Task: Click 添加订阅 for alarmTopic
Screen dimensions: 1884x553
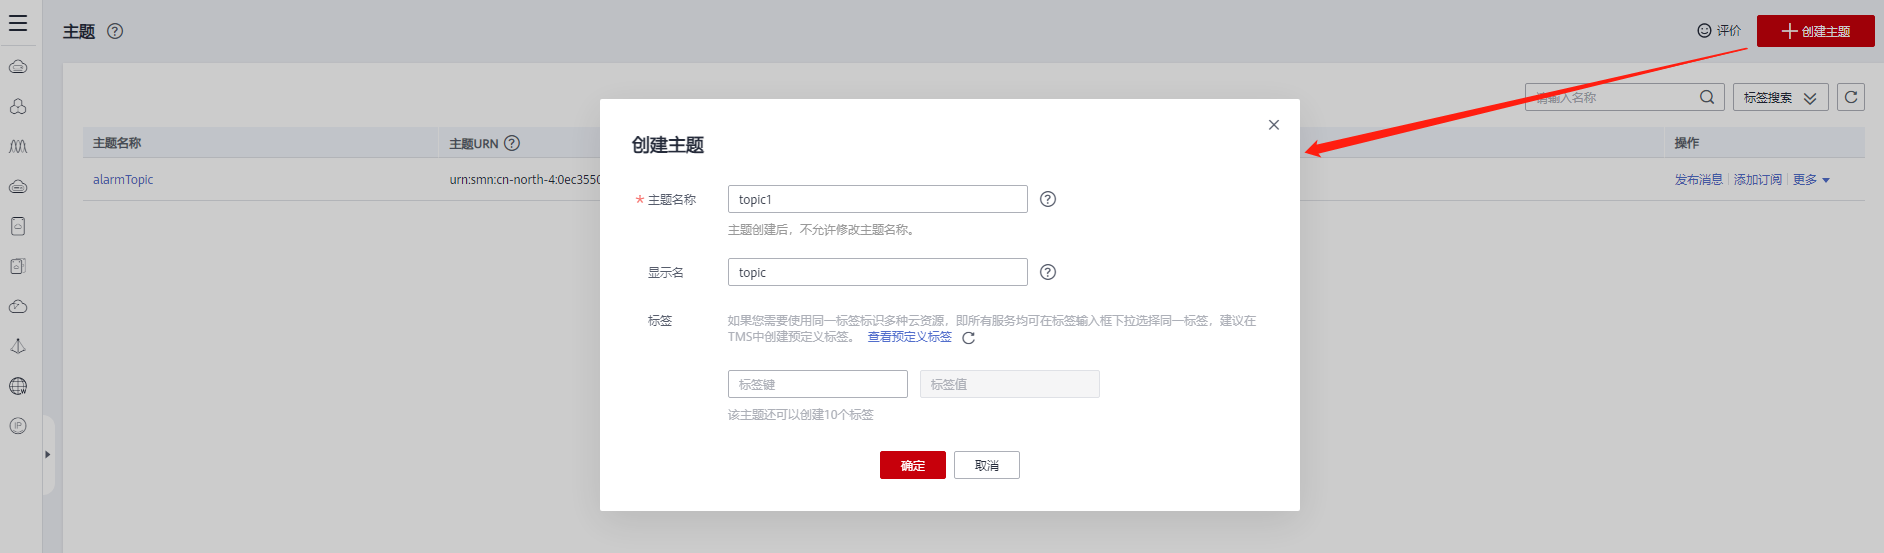Action: [x=1758, y=180]
